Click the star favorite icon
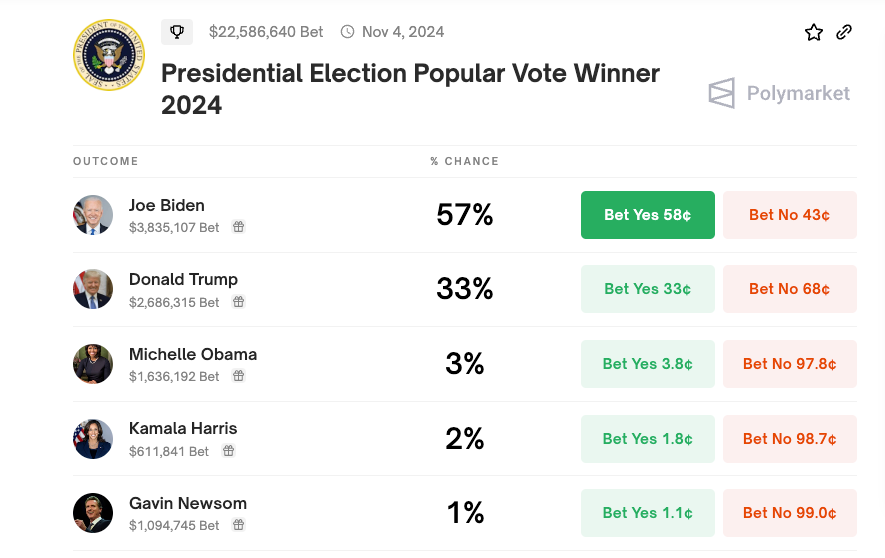Viewport: 885px width, 558px height. 814,32
